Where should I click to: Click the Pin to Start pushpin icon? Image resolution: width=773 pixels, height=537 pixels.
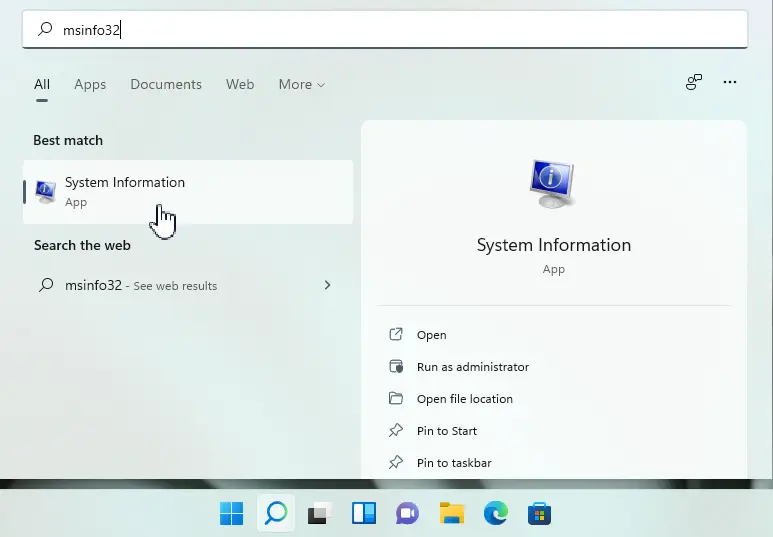tap(395, 430)
